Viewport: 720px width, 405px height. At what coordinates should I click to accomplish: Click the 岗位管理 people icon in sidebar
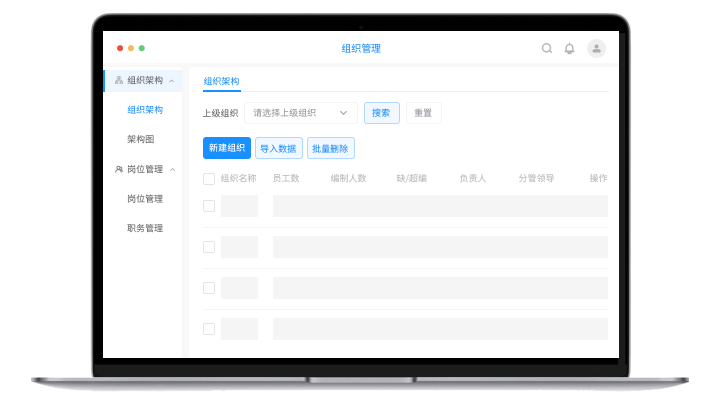[x=119, y=169]
